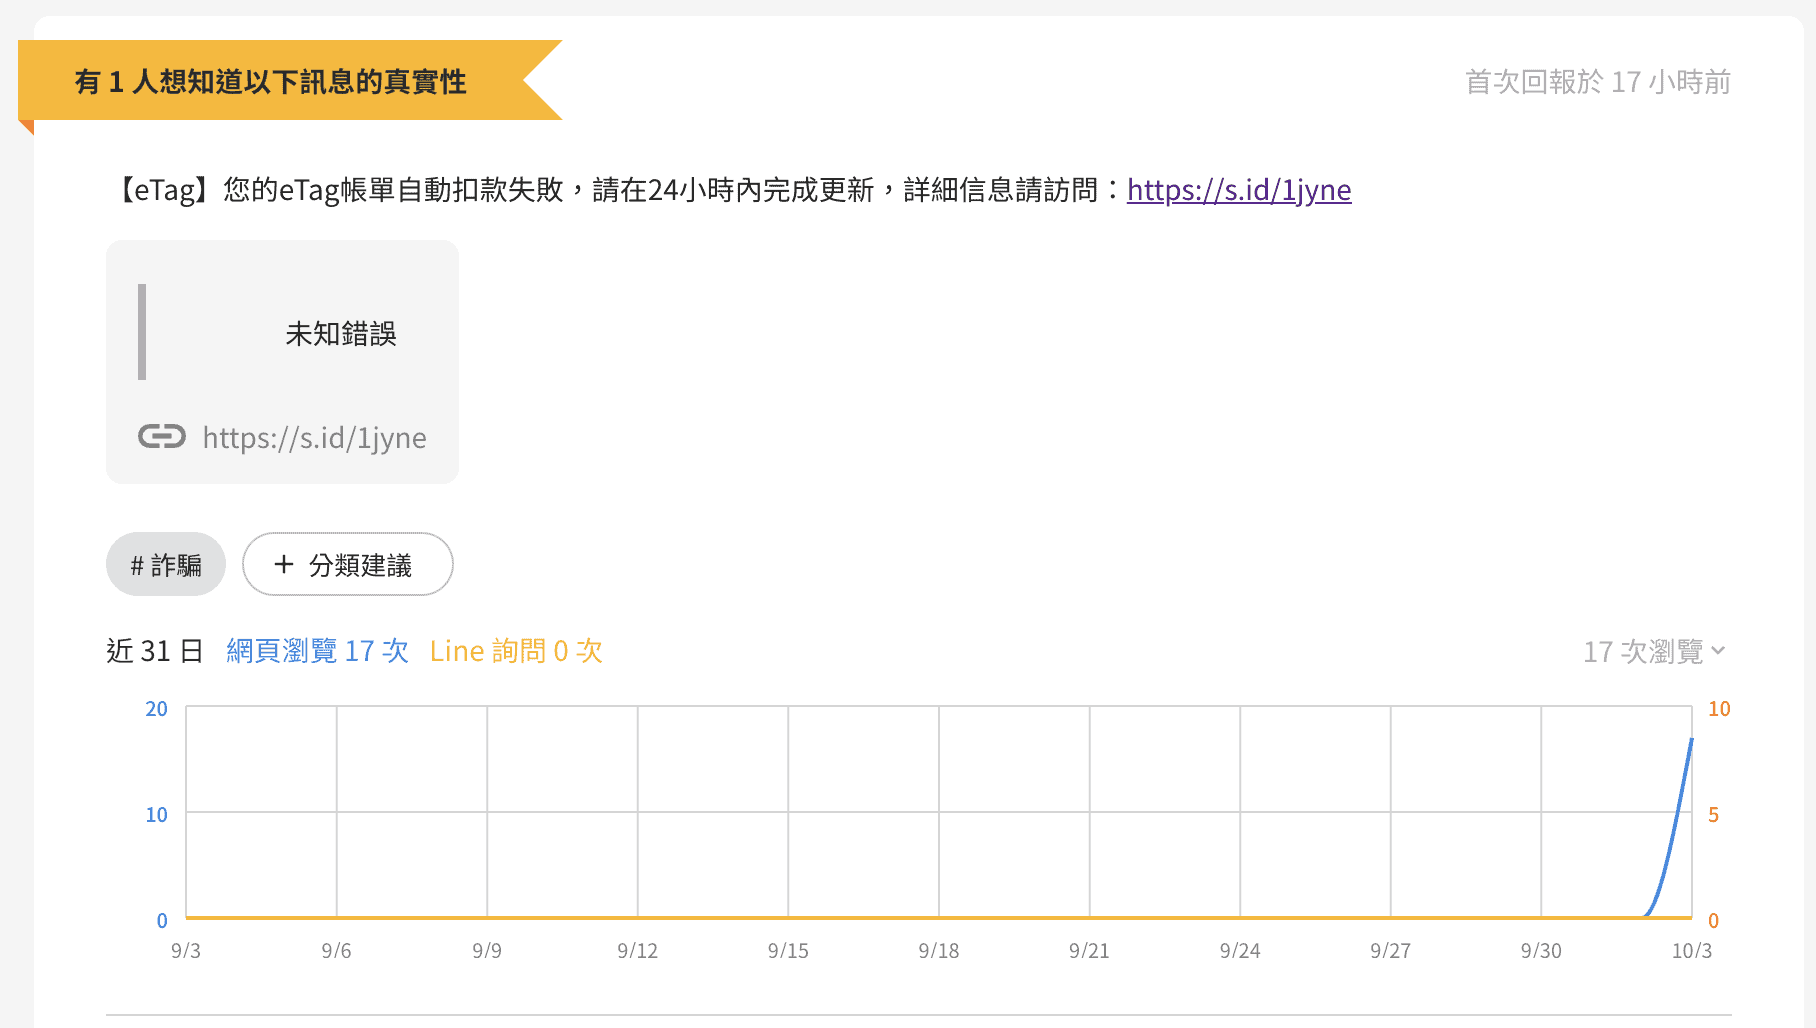This screenshot has height=1028, width=1816.
Task: Click the 9/3 date label on chart axis
Action: (x=186, y=951)
